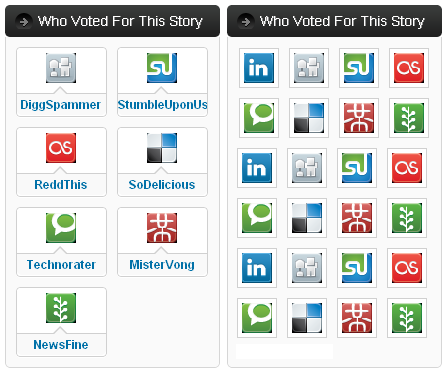Select top-row StumbleUpon thumbnail in right grid
The height and width of the screenshot is (371, 448).
point(359,68)
